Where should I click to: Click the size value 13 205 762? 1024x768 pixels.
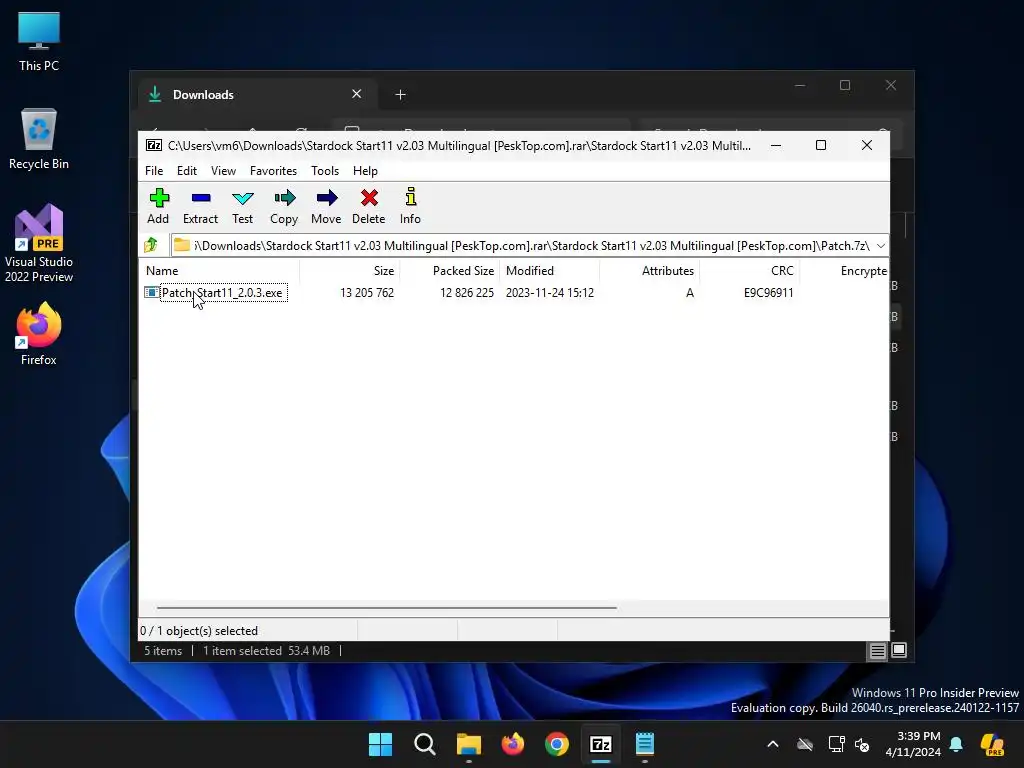click(x=367, y=293)
